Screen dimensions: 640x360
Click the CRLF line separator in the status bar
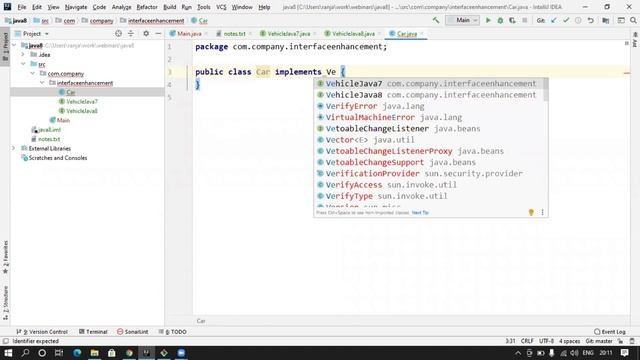point(527,341)
